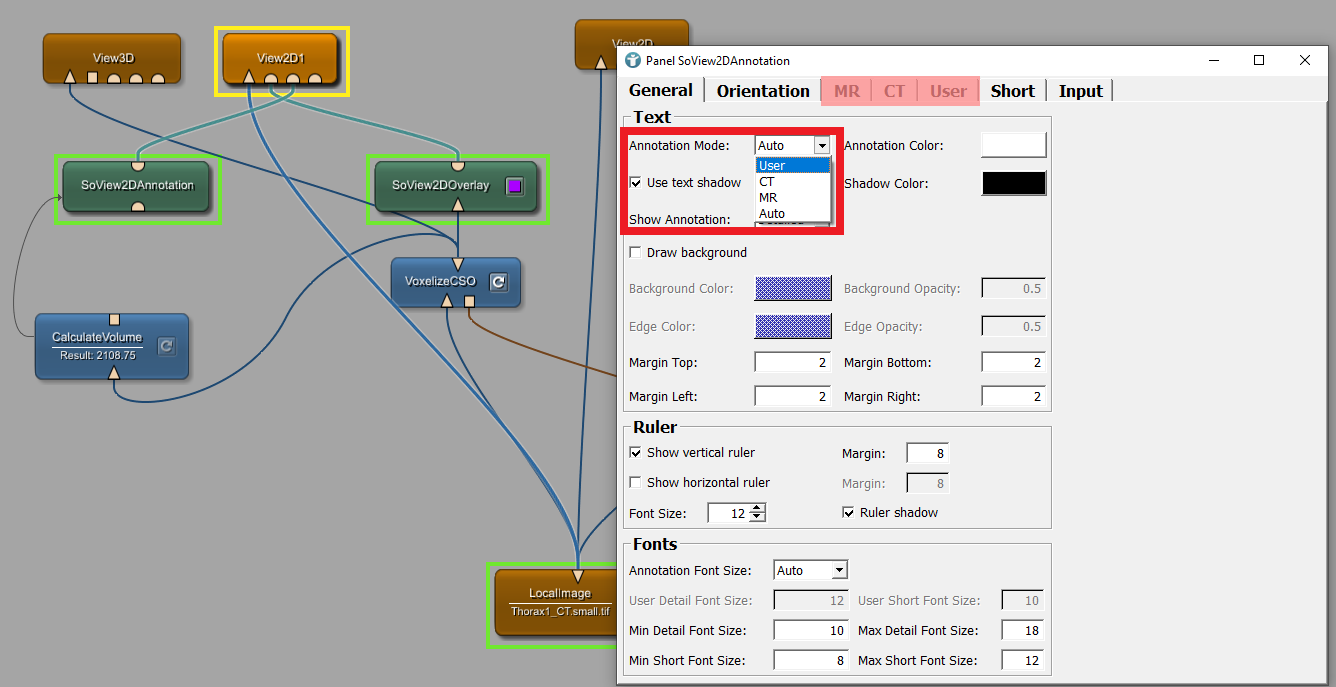Viewport: 1336px width, 687px height.
Task: Click the VoxelizeCSO update refresh icon
Action: [x=498, y=283]
